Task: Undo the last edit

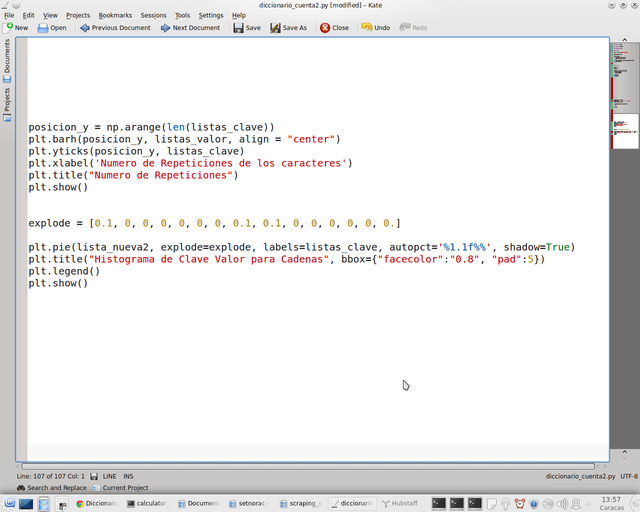Action: (x=376, y=28)
